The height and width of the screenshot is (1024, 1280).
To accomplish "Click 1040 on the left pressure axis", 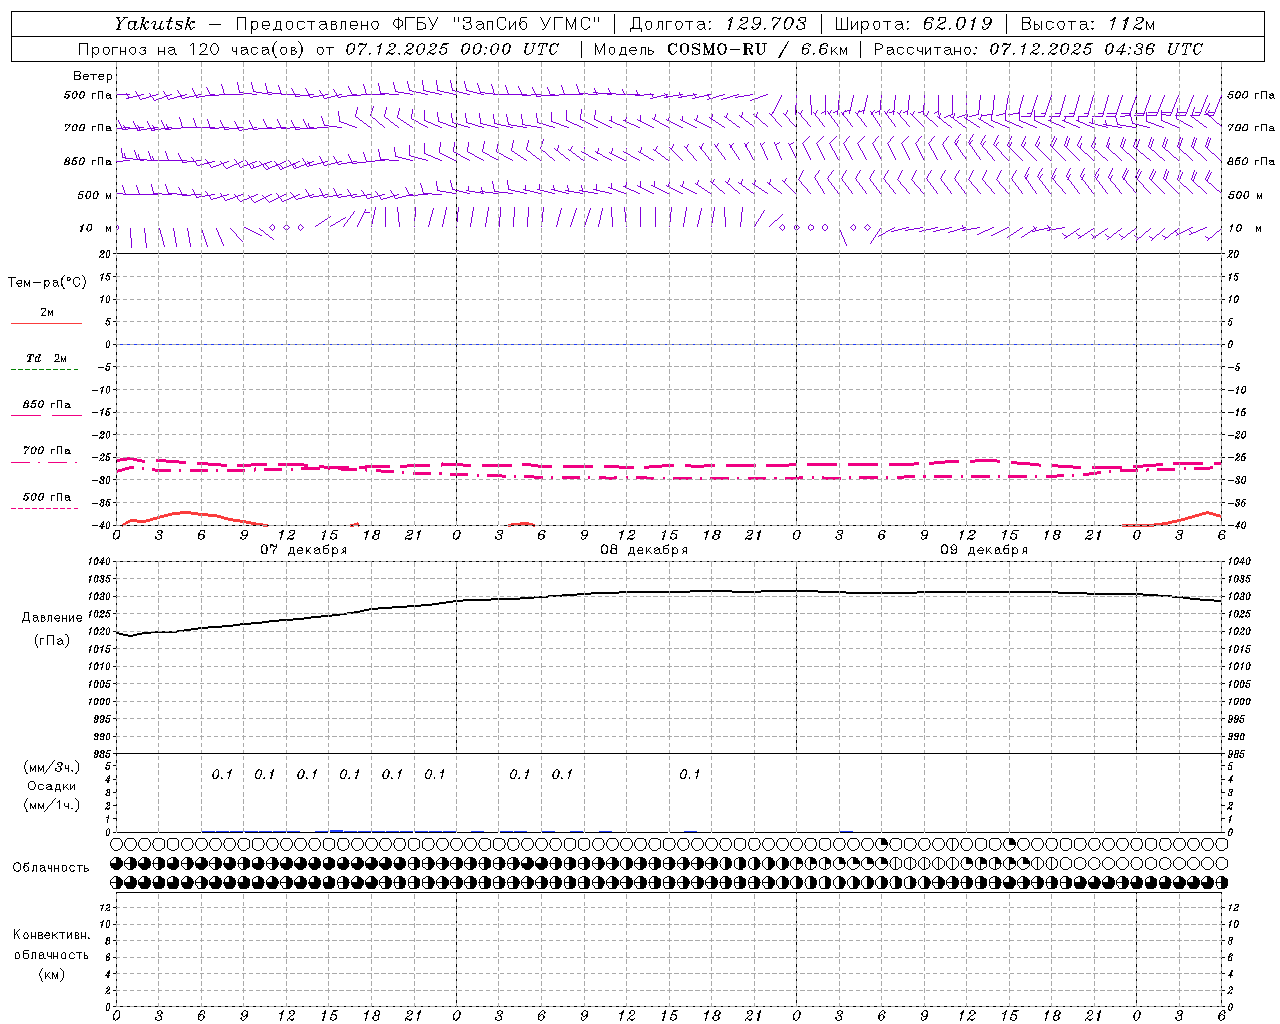I will tap(100, 562).
